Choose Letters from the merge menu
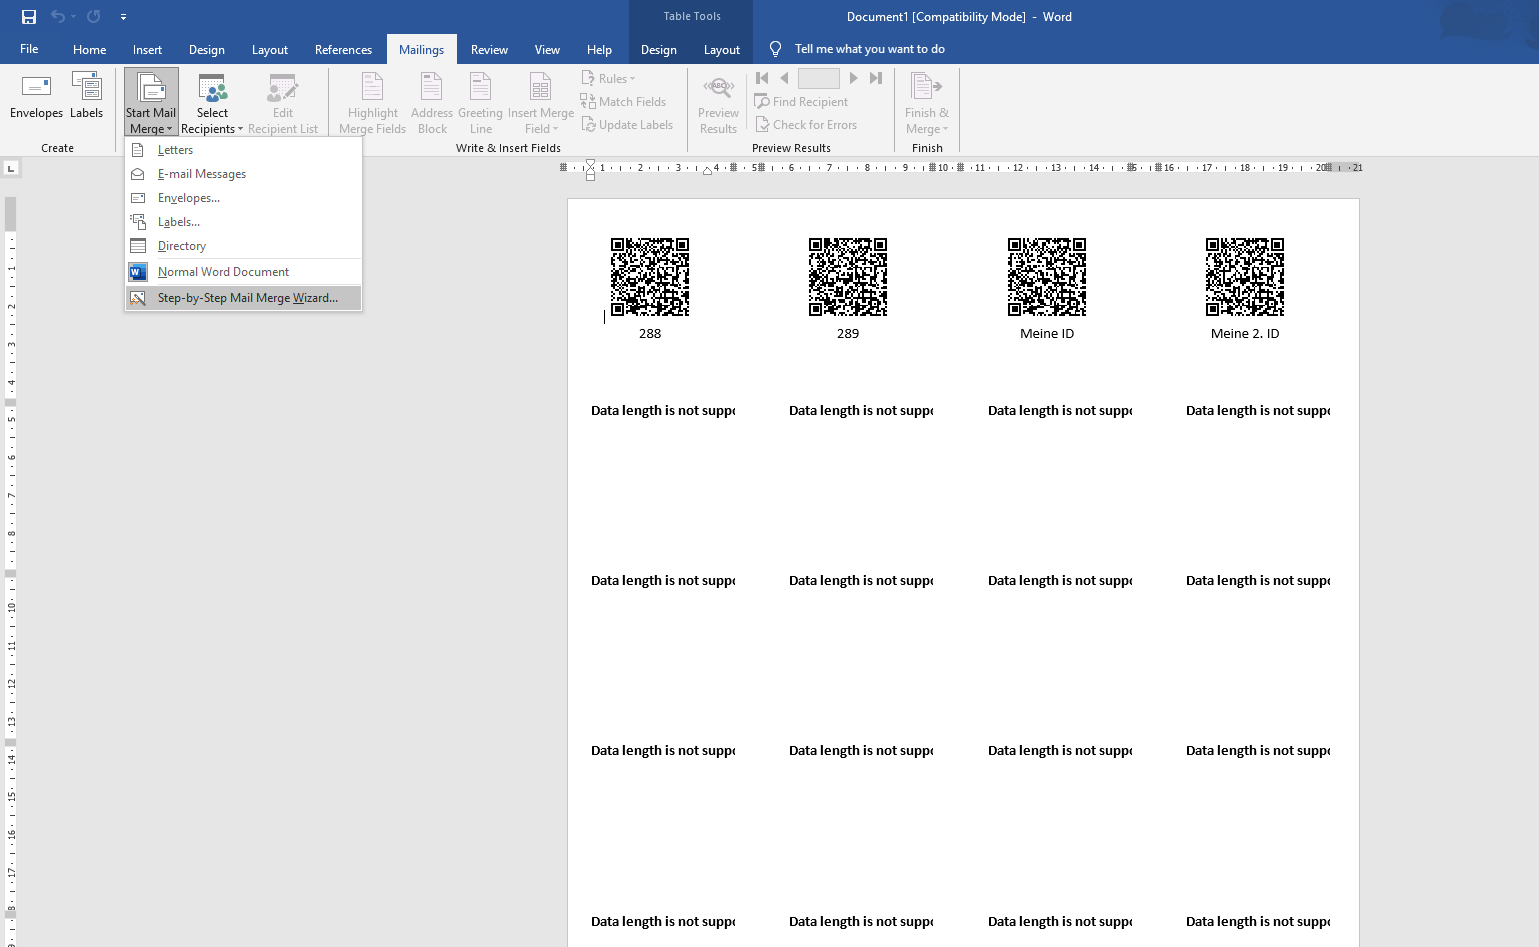Screen dimensions: 1539x947 tap(243, 150)
